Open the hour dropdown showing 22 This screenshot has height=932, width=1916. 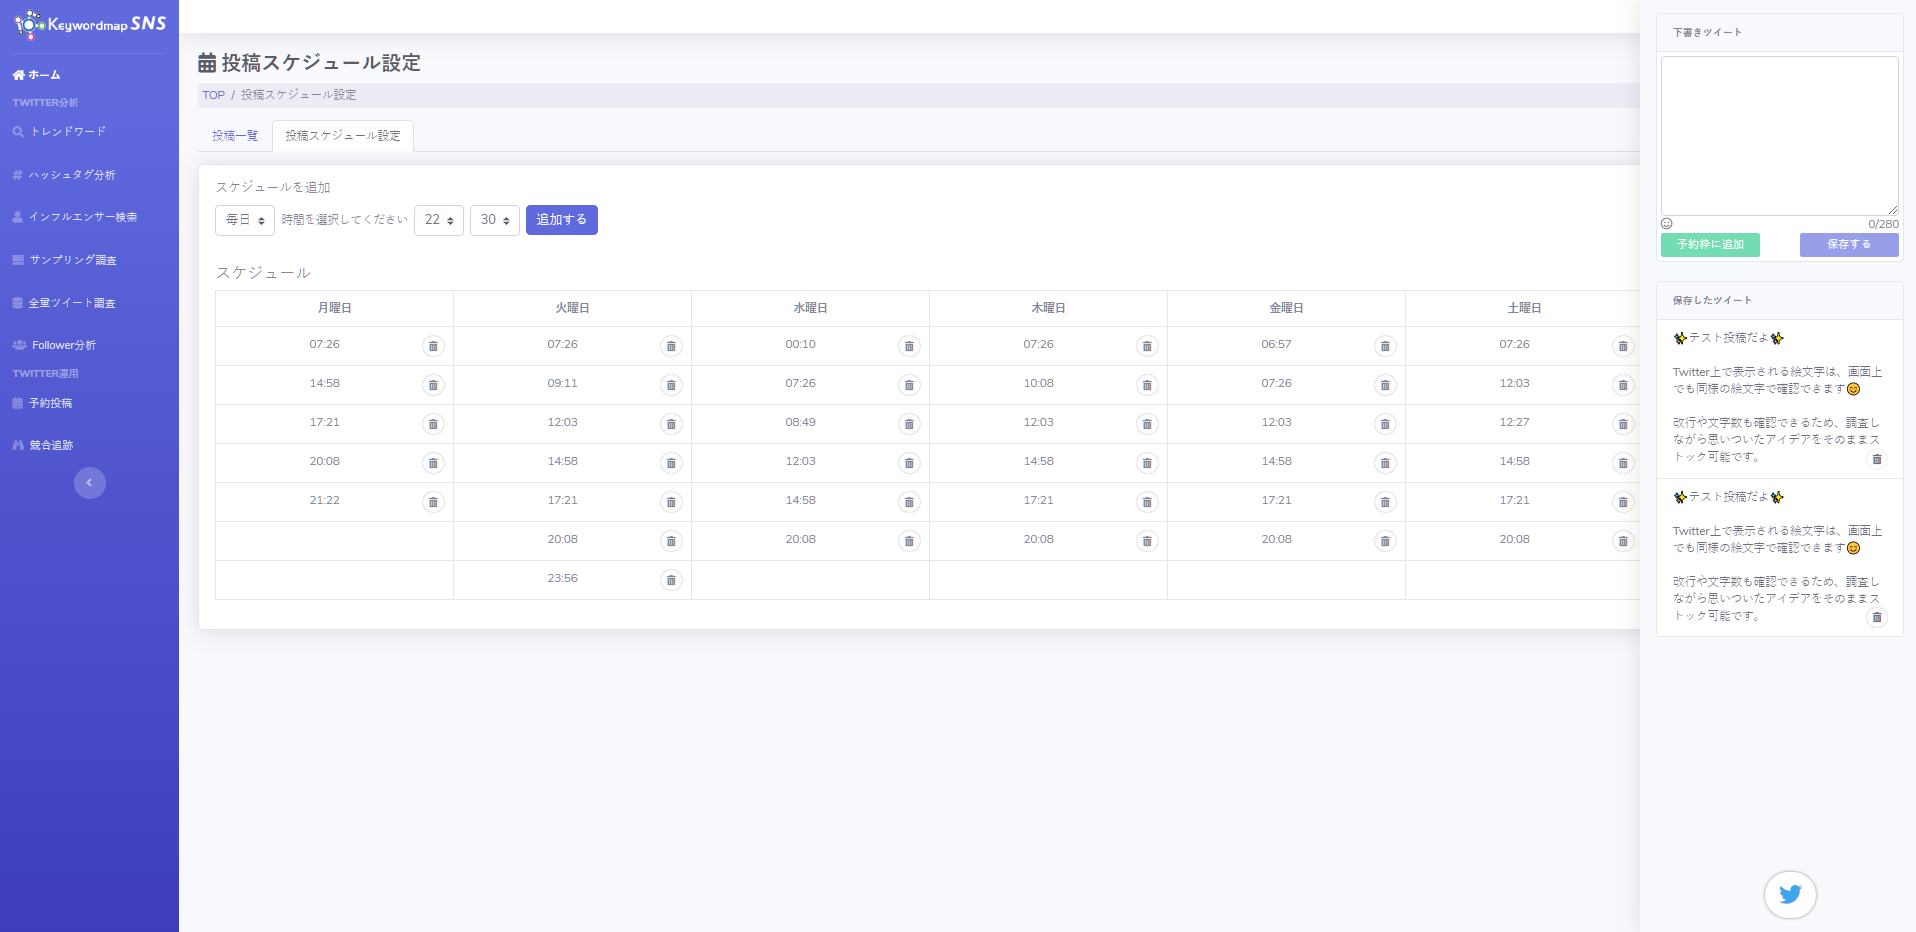coord(439,220)
